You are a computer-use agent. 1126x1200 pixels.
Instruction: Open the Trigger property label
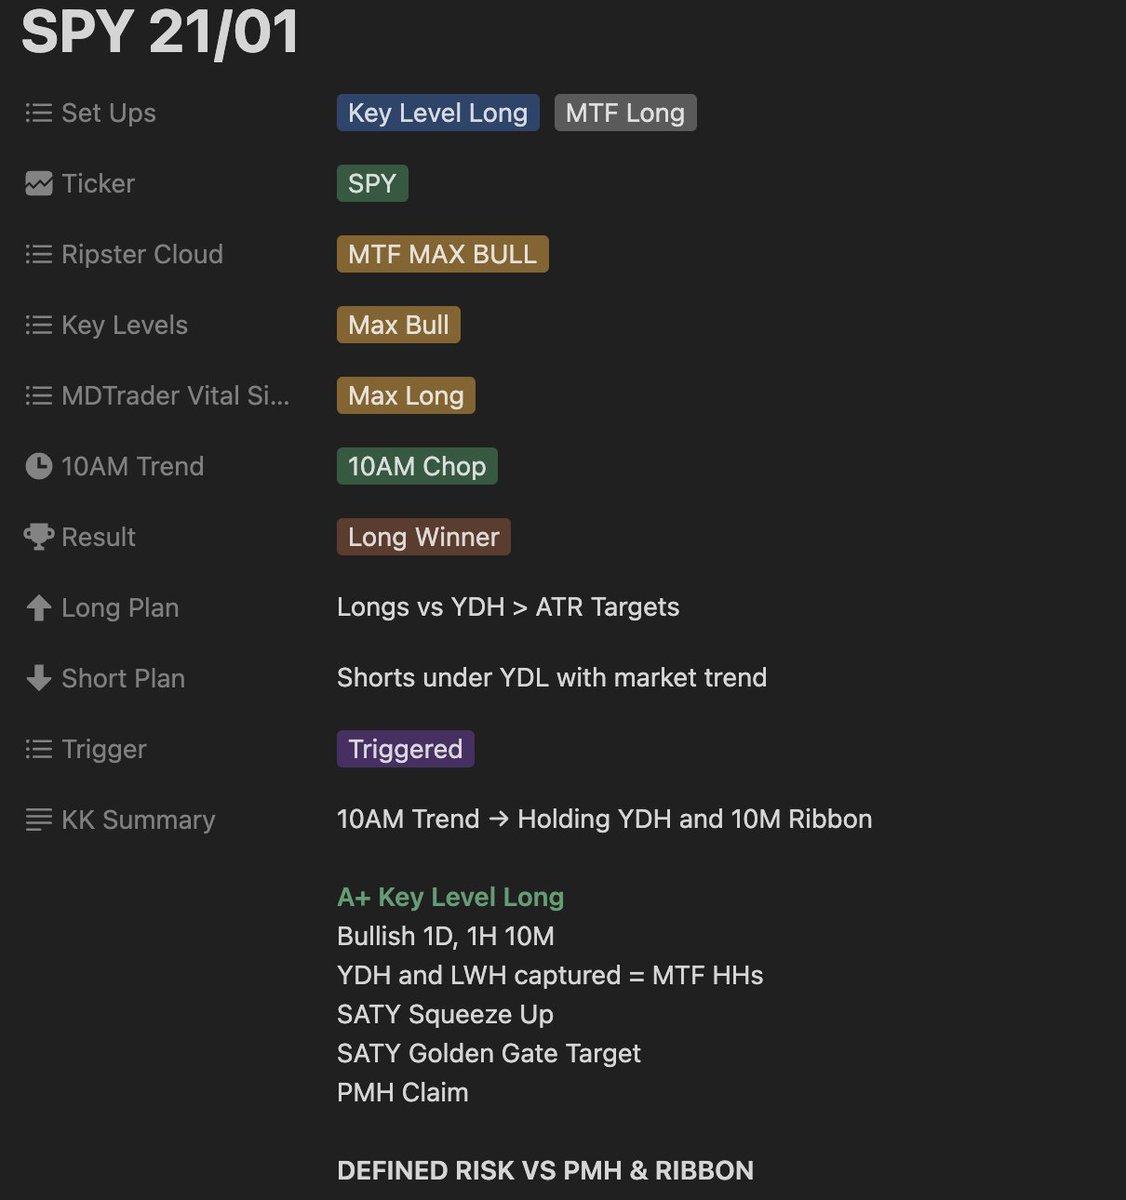click(x=104, y=749)
